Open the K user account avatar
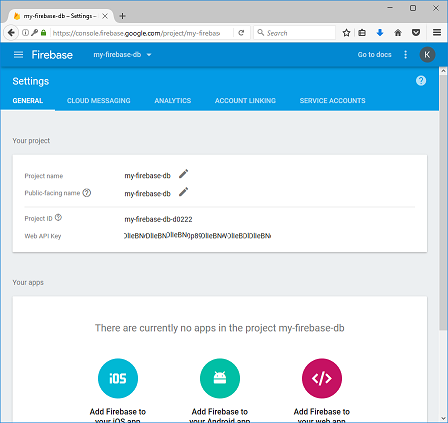This screenshot has height=423, width=448. coord(427,55)
